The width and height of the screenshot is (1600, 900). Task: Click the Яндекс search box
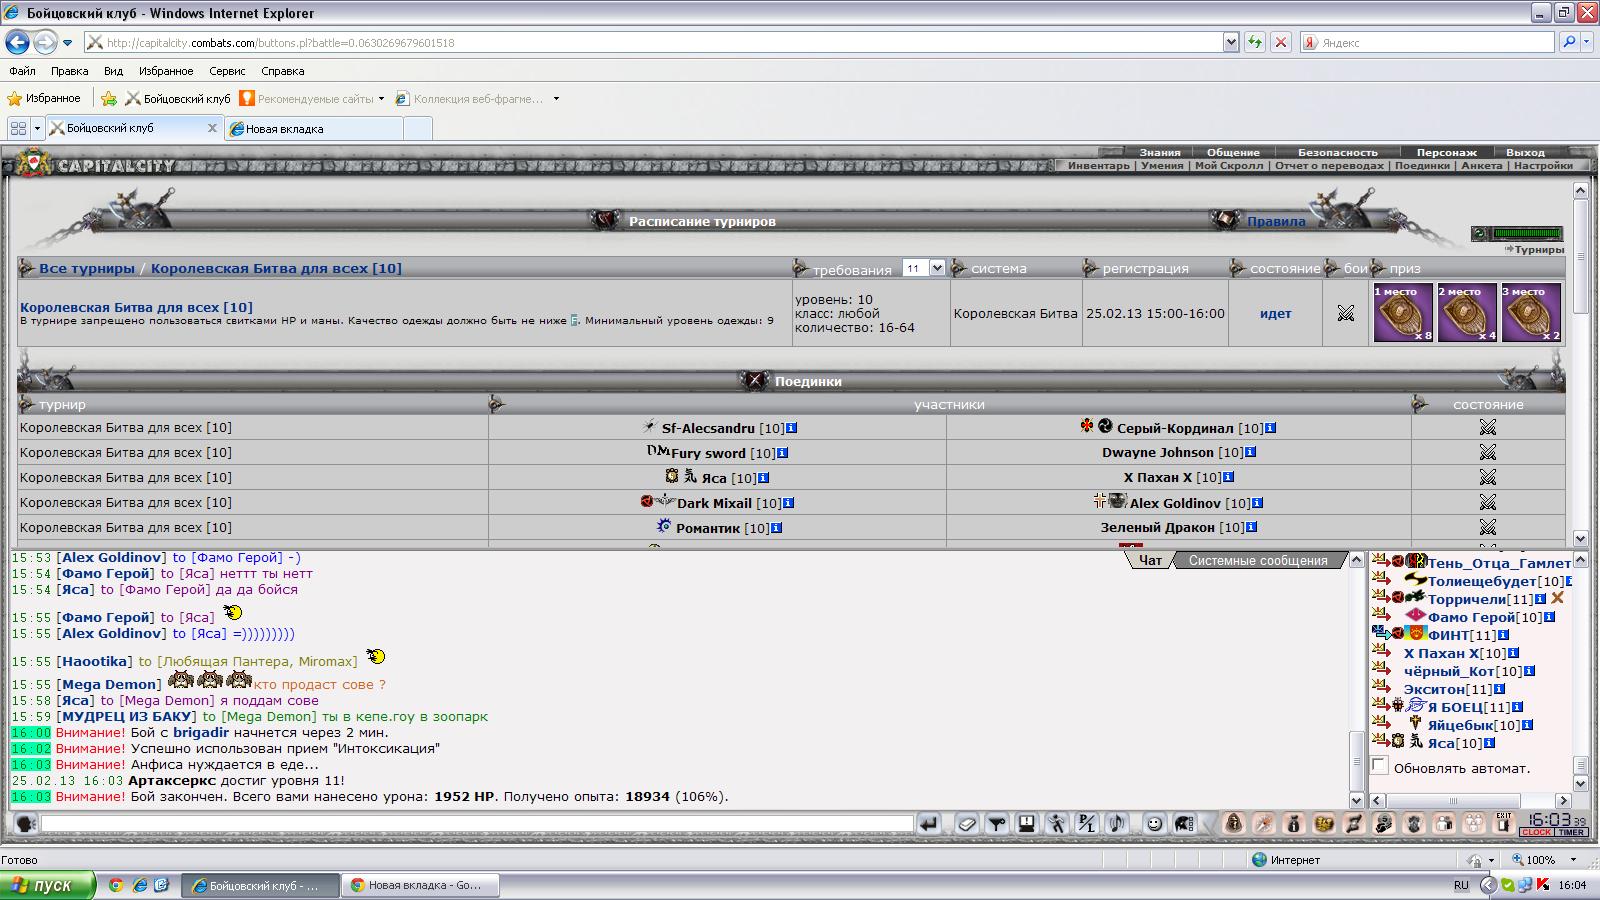[x=1427, y=42]
